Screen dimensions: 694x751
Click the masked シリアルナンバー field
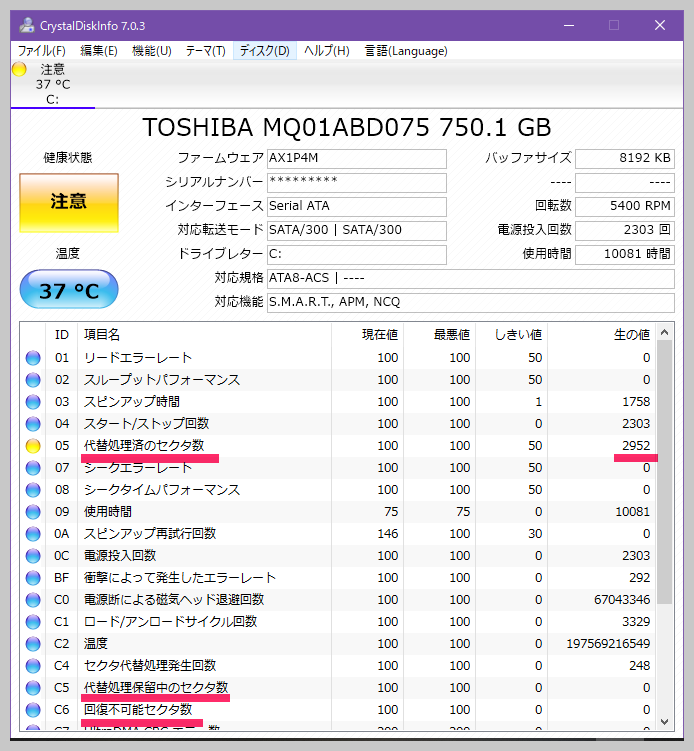[357, 182]
